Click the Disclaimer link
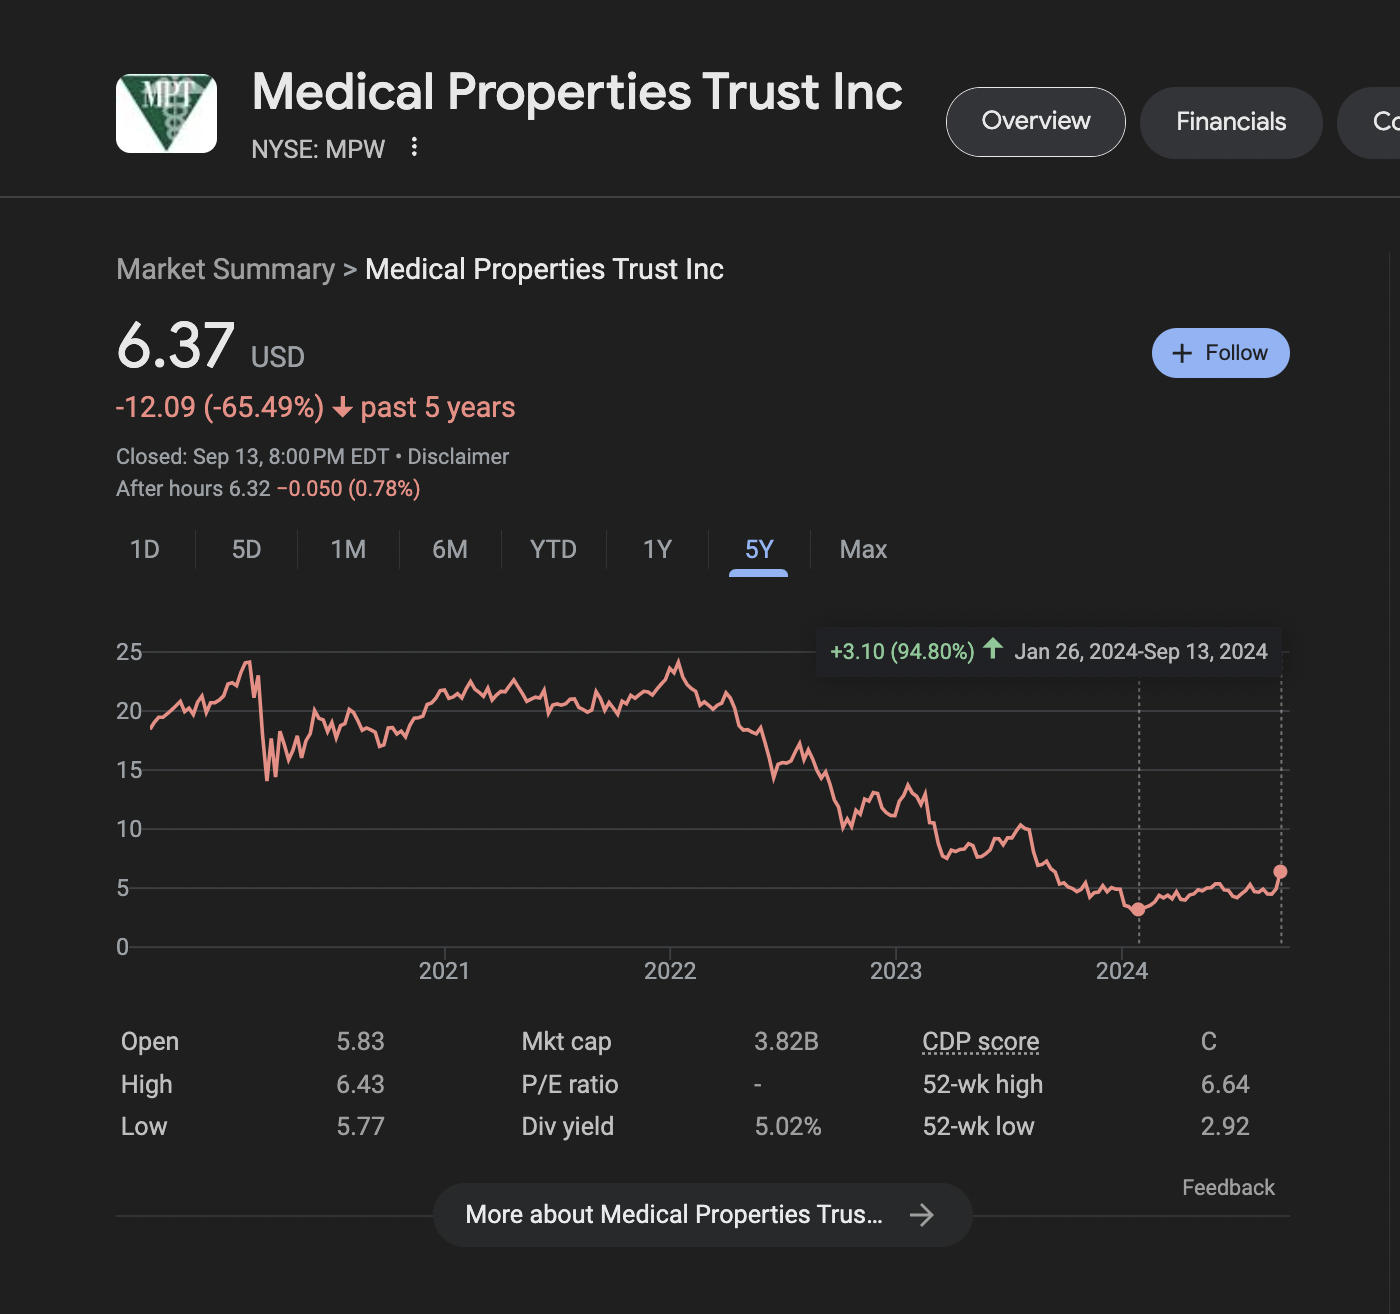The image size is (1400, 1314). (458, 457)
